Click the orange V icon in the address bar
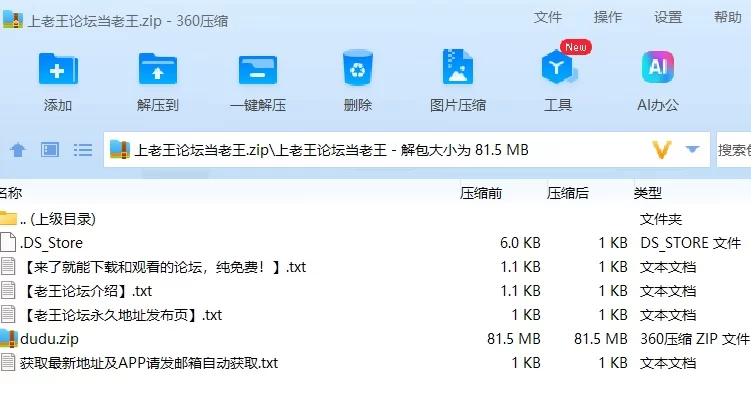Image resolution: width=751 pixels, height=420 pixels. click(x=661, y=150)
